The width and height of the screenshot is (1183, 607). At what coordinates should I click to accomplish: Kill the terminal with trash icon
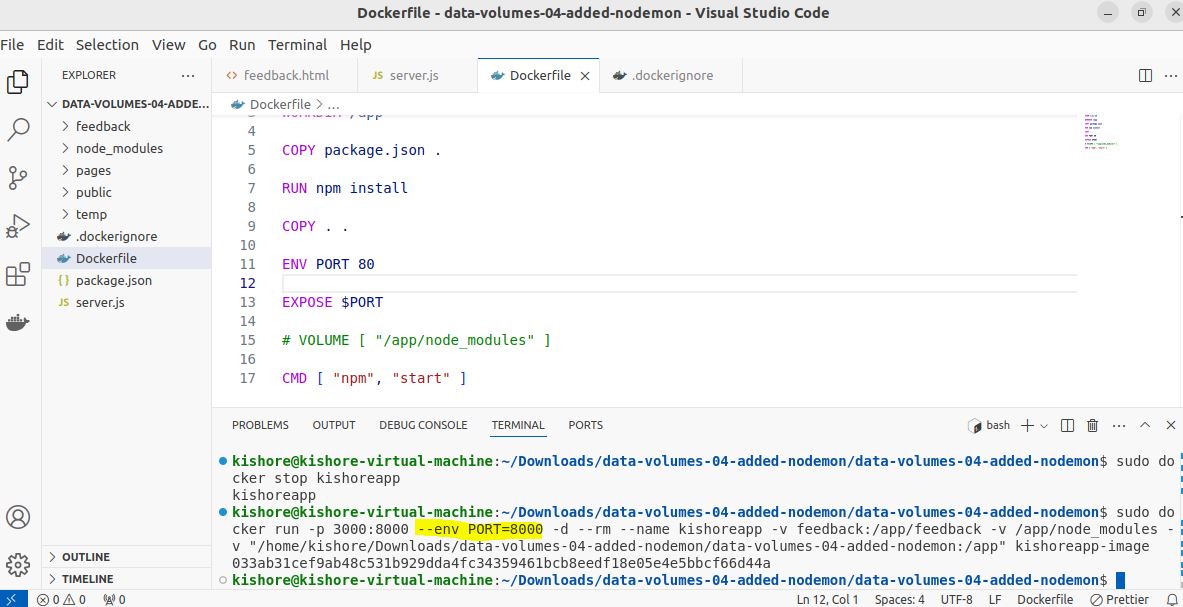click(x=1092, y=425)
